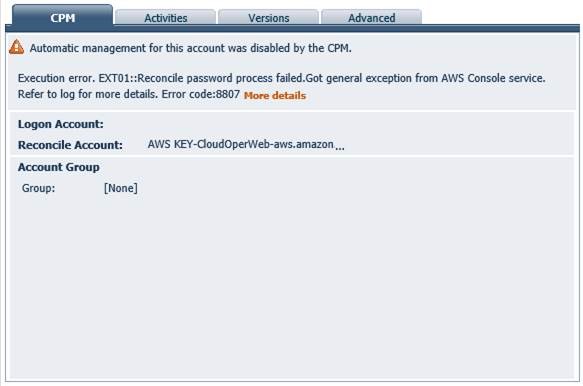Switch to the Activities tab
Image resolution: width=583 pixels, height=386 pixels.
(x=165, y=17)
